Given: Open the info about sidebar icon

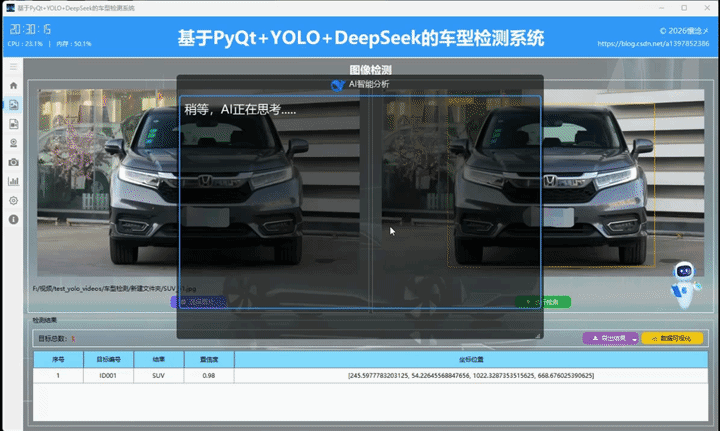Looking at the screenshot, I should (13, 219).
